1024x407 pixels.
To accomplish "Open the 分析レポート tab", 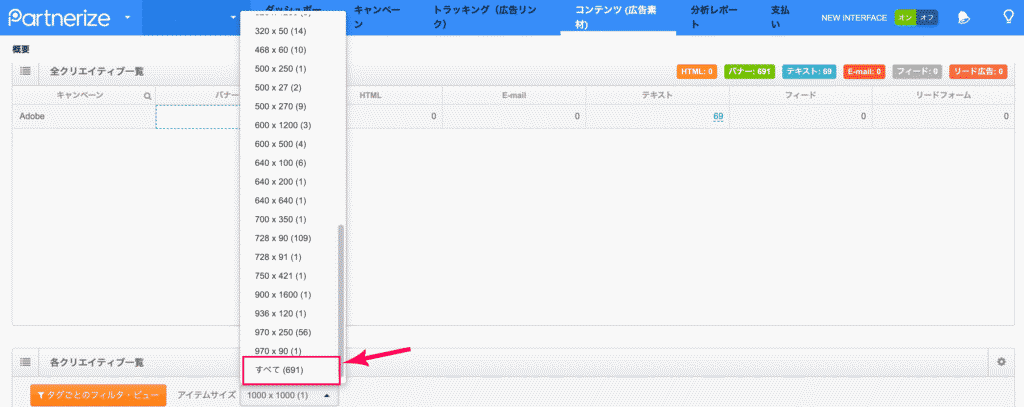I will coord(716,17).
